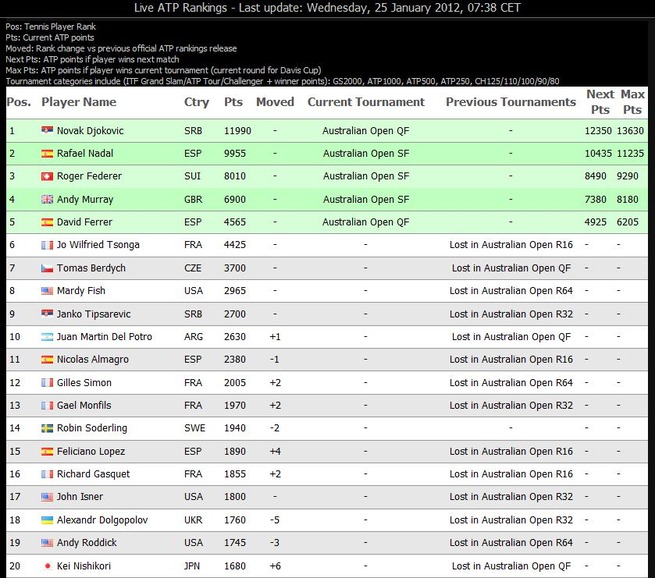Click the Swedish flag beside Robin Soderling
Image resolution: width=655 pixels, height=578 pixels.
[x=47, y=428]
